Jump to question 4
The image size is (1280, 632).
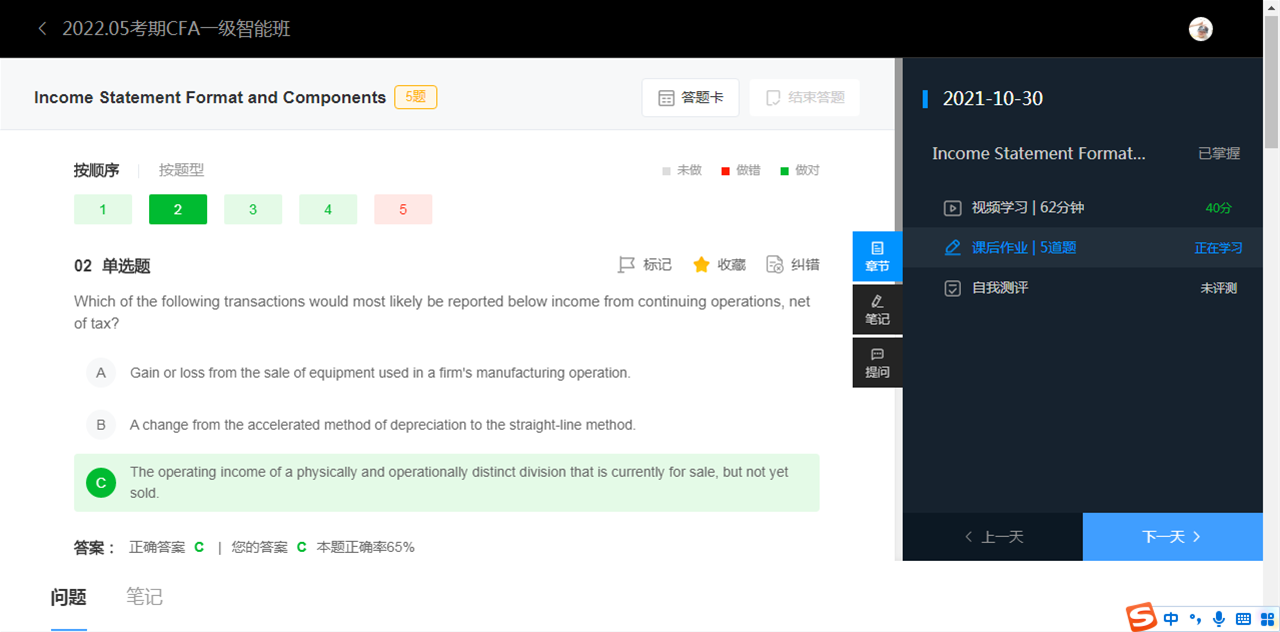(x=328, y=209)
